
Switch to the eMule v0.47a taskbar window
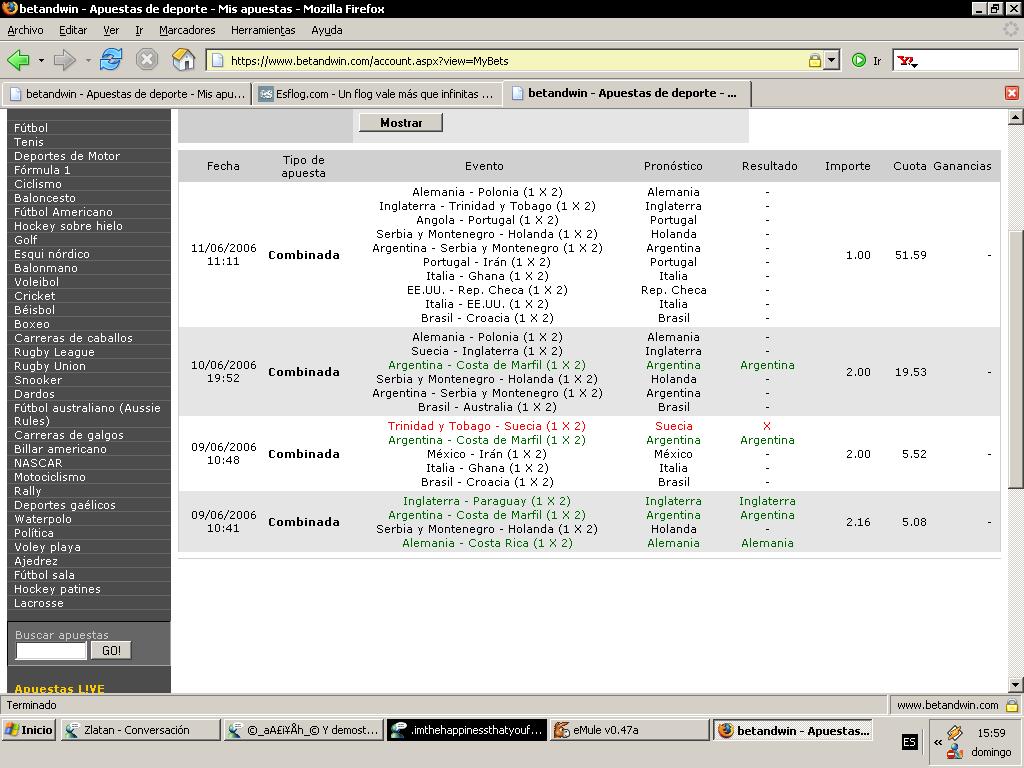630,730
